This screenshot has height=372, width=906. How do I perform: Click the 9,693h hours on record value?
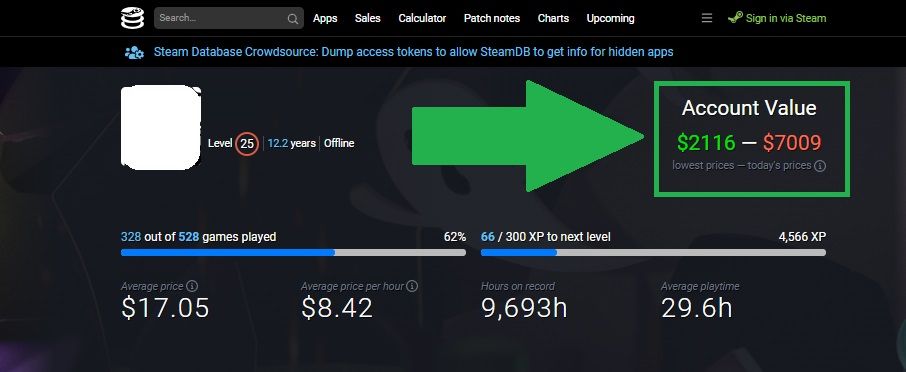[x=524, y=308]
